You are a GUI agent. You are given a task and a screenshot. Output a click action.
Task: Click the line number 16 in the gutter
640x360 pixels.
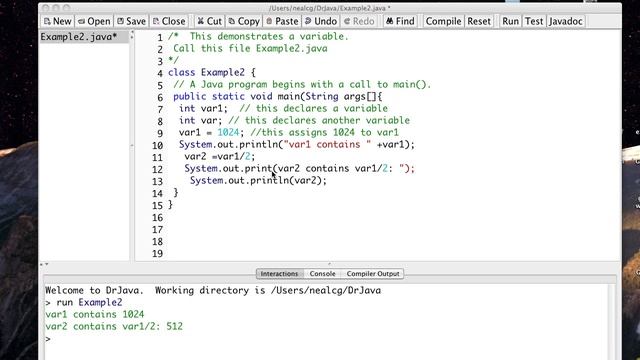tap(158, 218)
